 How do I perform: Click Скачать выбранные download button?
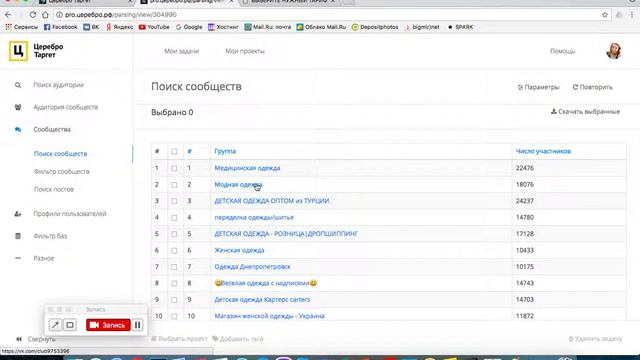585,111
